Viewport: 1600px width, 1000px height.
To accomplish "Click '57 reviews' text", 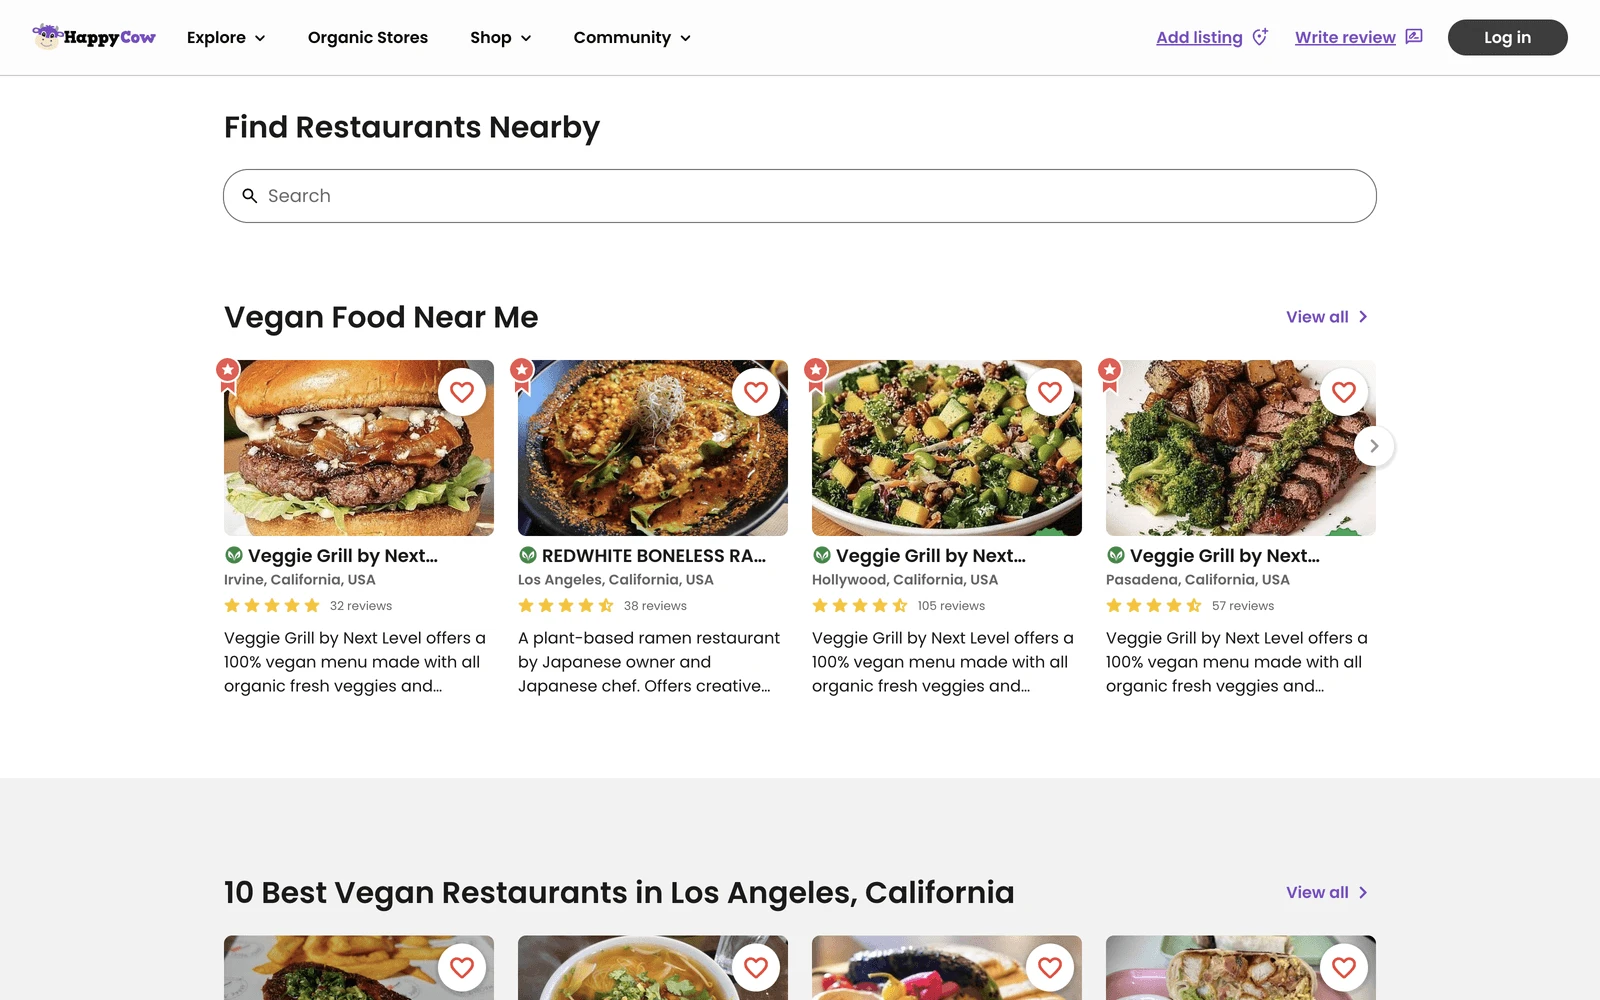I will coord(1243,606).
